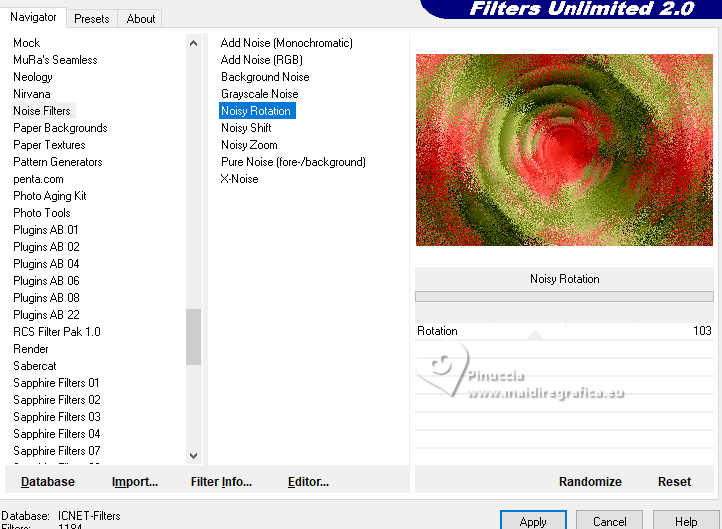Select Plugins AB 06 category
Screen dimensions: 722x529
[46, 281]
